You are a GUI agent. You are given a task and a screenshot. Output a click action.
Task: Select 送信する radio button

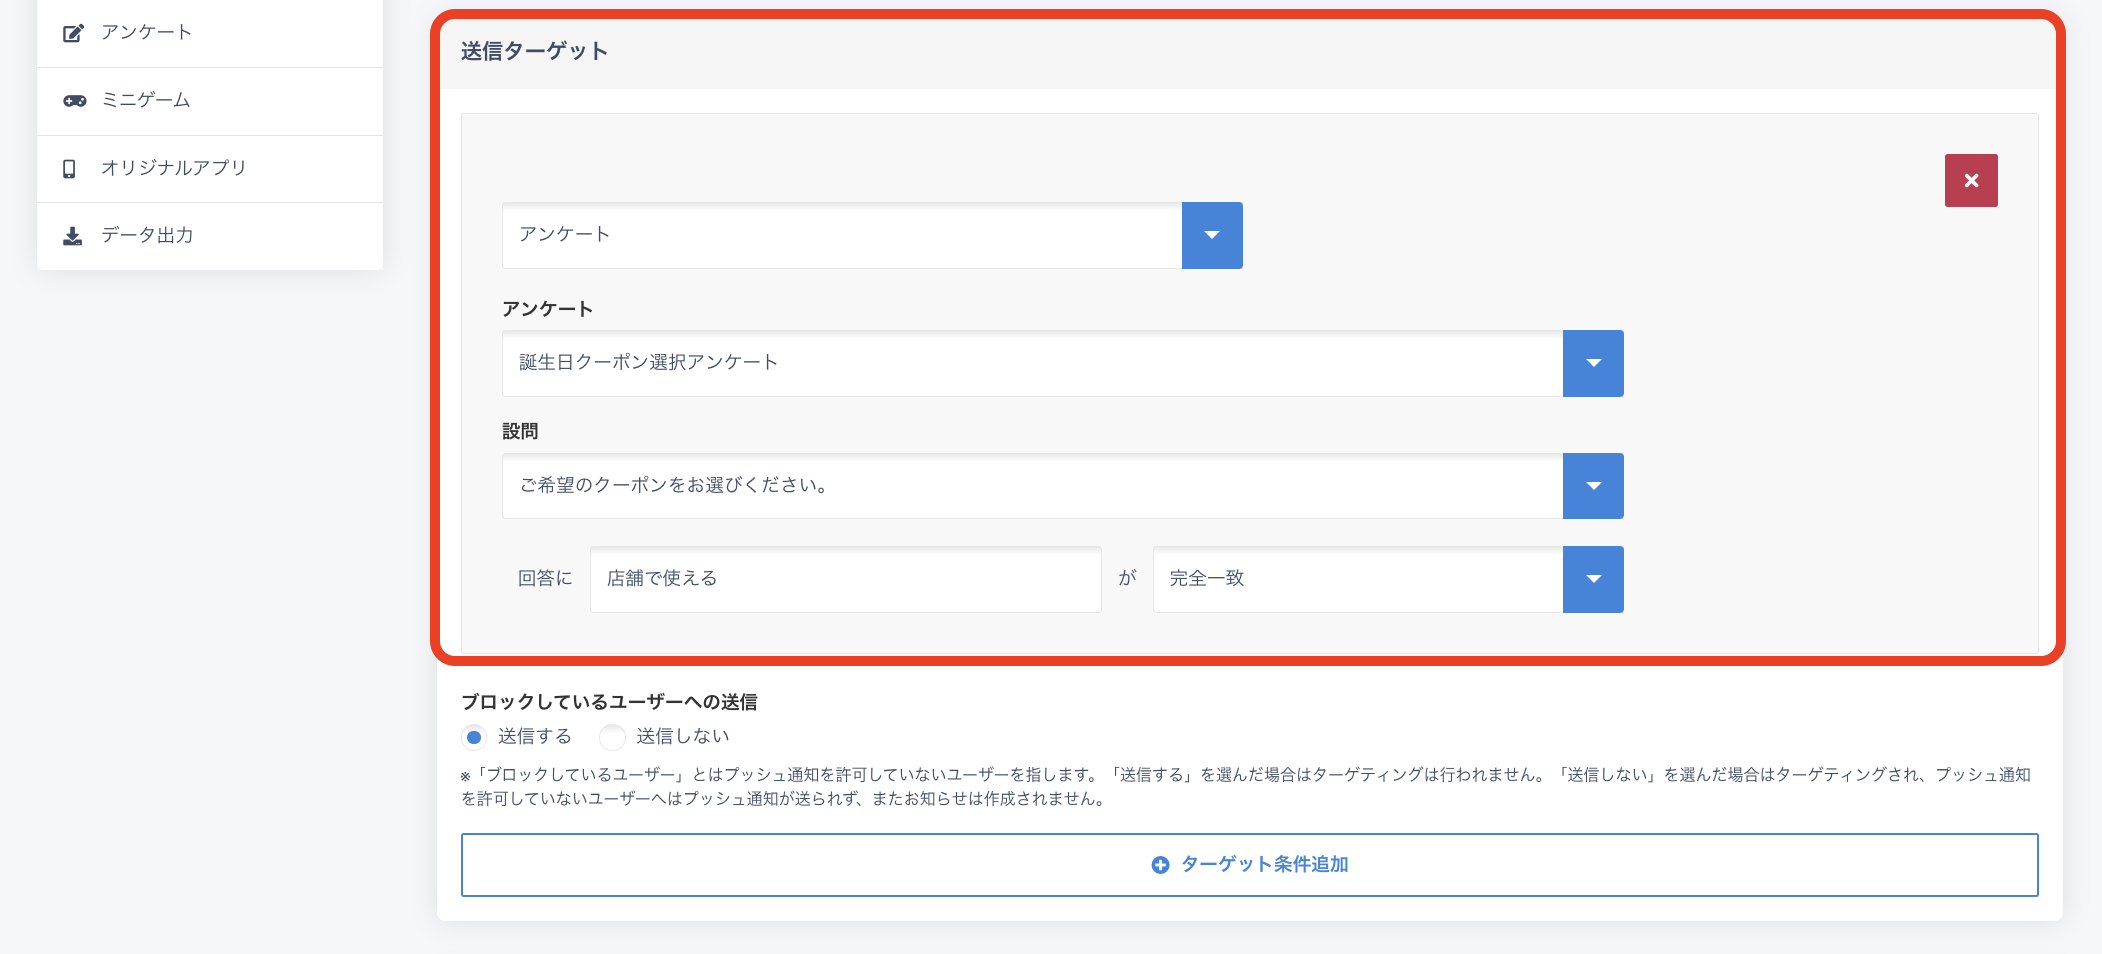[474, 737]
